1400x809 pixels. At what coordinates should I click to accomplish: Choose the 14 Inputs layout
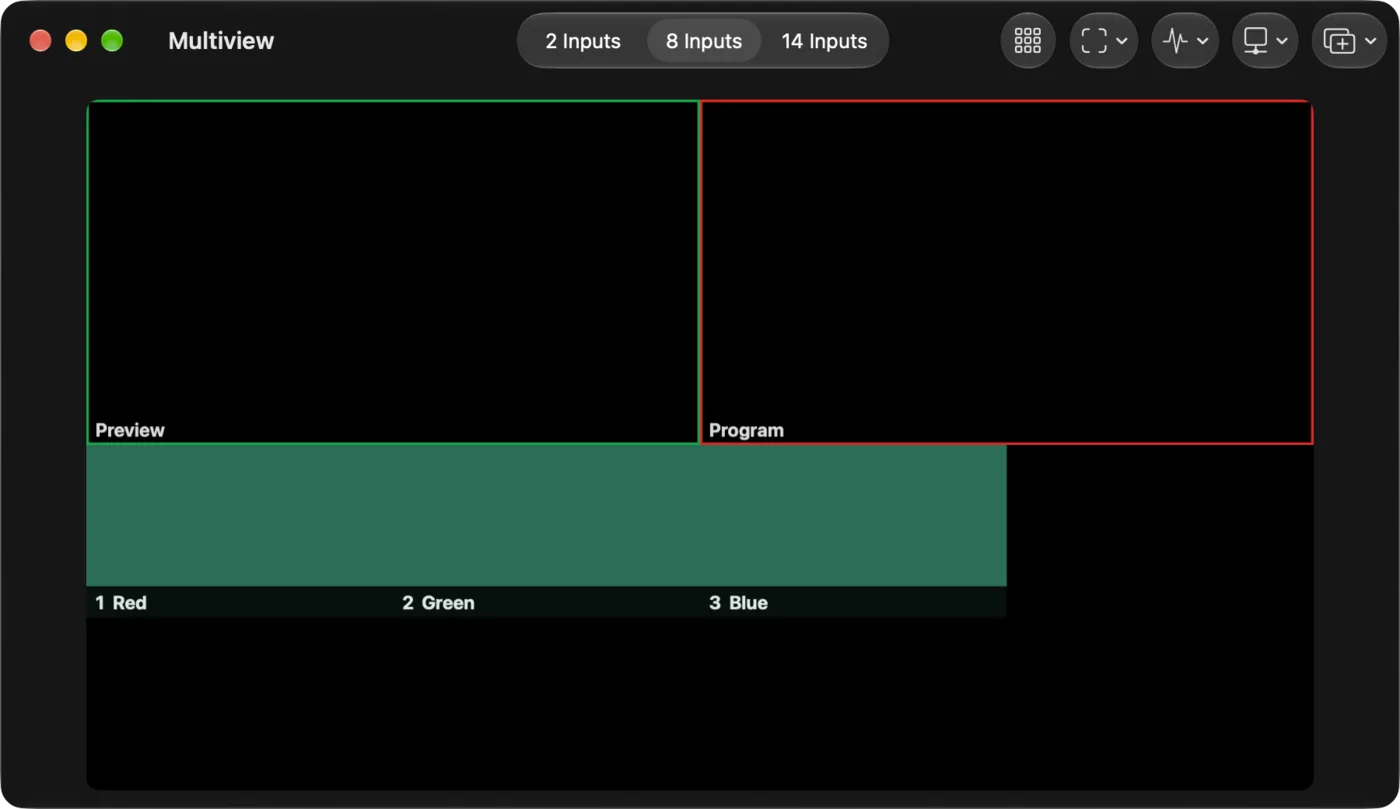[824, 41]
